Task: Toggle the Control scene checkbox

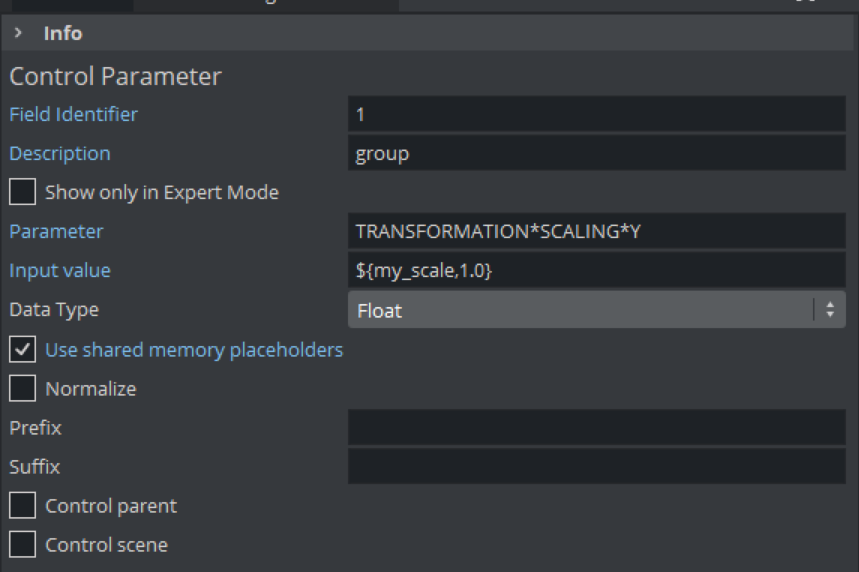Action: (x=22, y=545)
